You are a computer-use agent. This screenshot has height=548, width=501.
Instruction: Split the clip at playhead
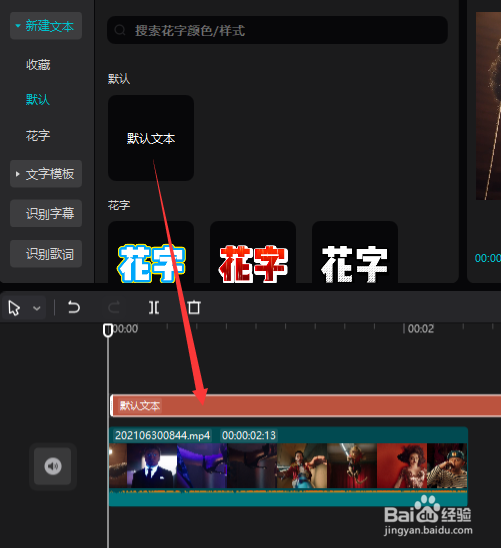coord(154,308)
